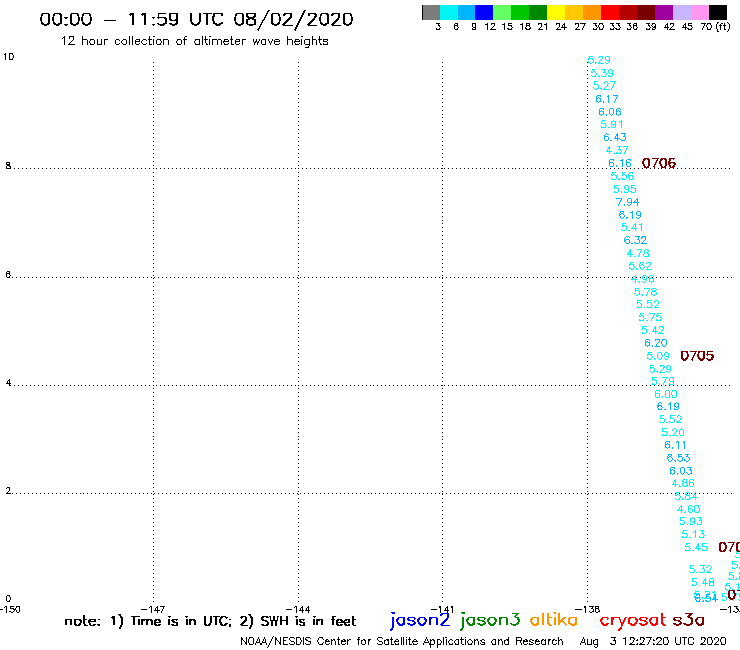Click the pink color scale swatch

[700, 12]
